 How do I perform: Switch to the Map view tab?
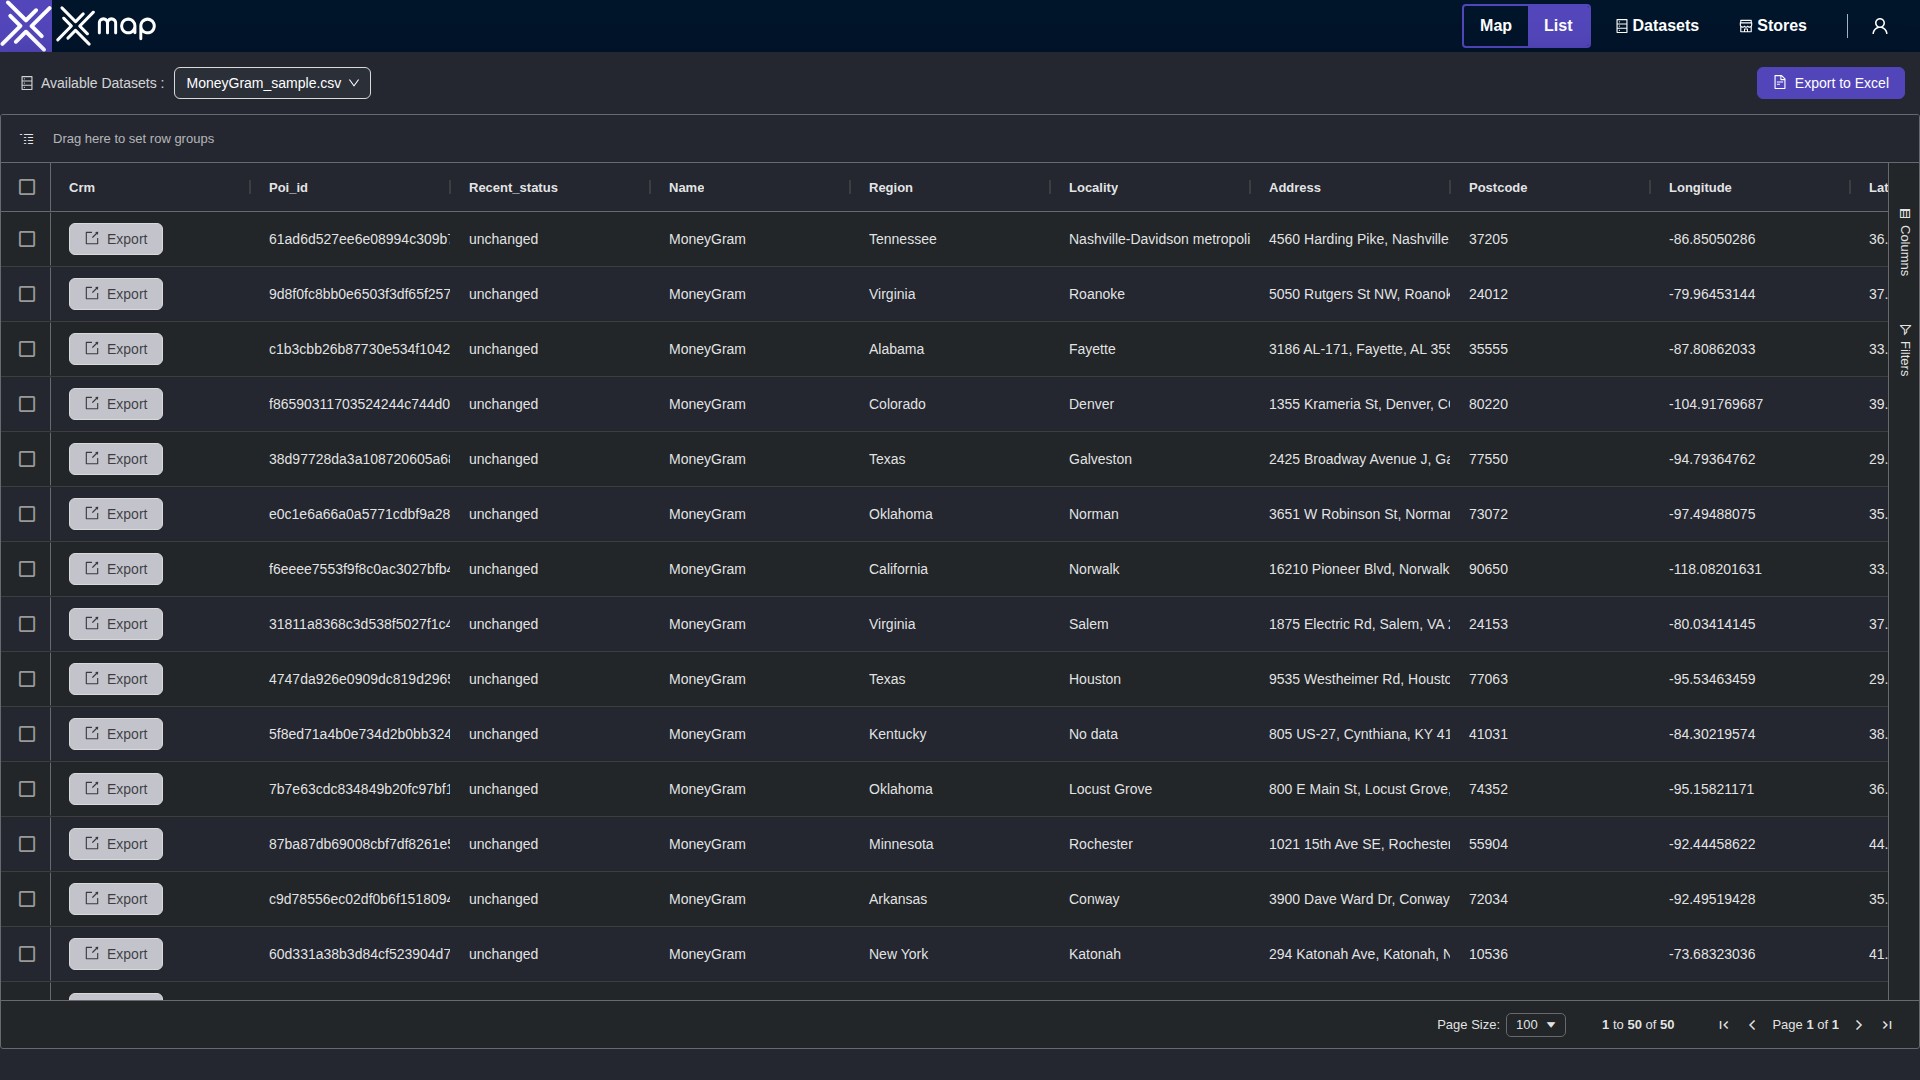1495,26
